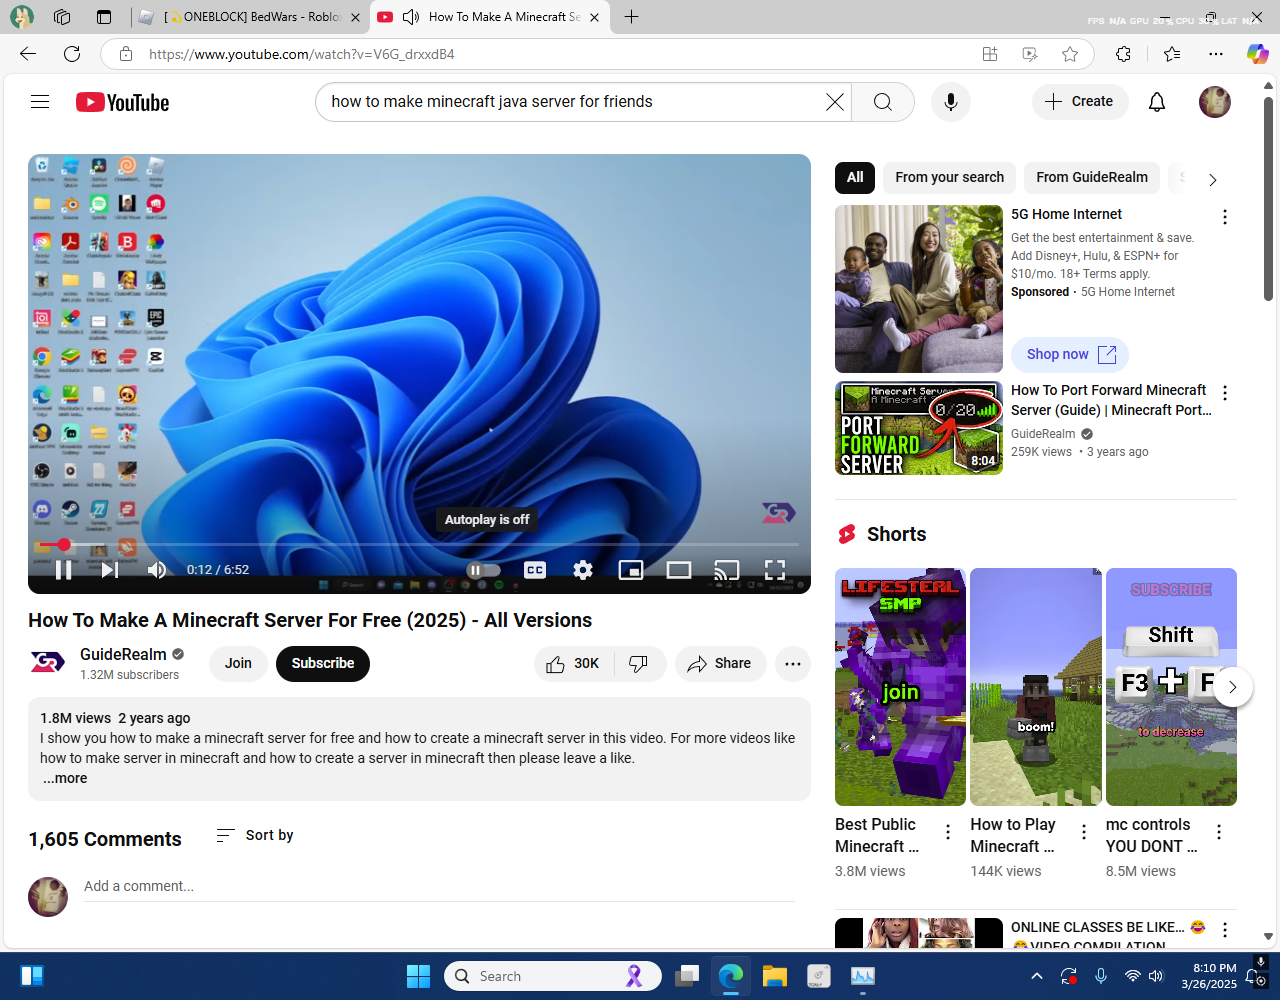Image resolution: width=1280 pixels, height=1000 pixels.
Task: Open options for Port Forward video
Action: (x=1225, y=393)
